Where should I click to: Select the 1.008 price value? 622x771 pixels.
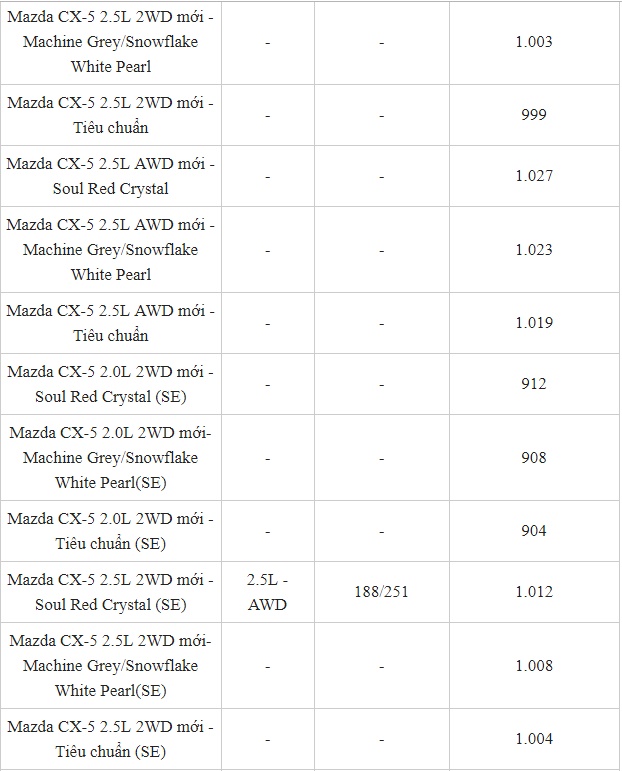(533, 666)
